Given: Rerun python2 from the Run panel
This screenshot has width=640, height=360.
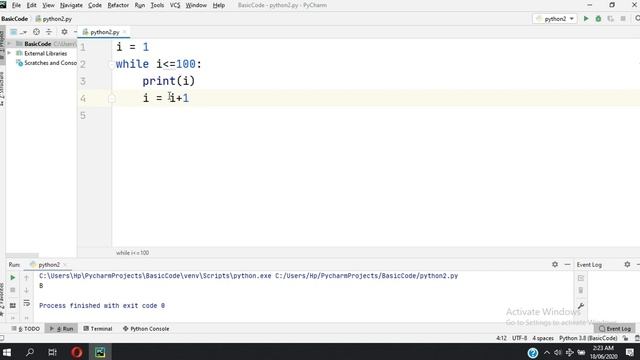Looking at the screenshot, I should (13, 278).
